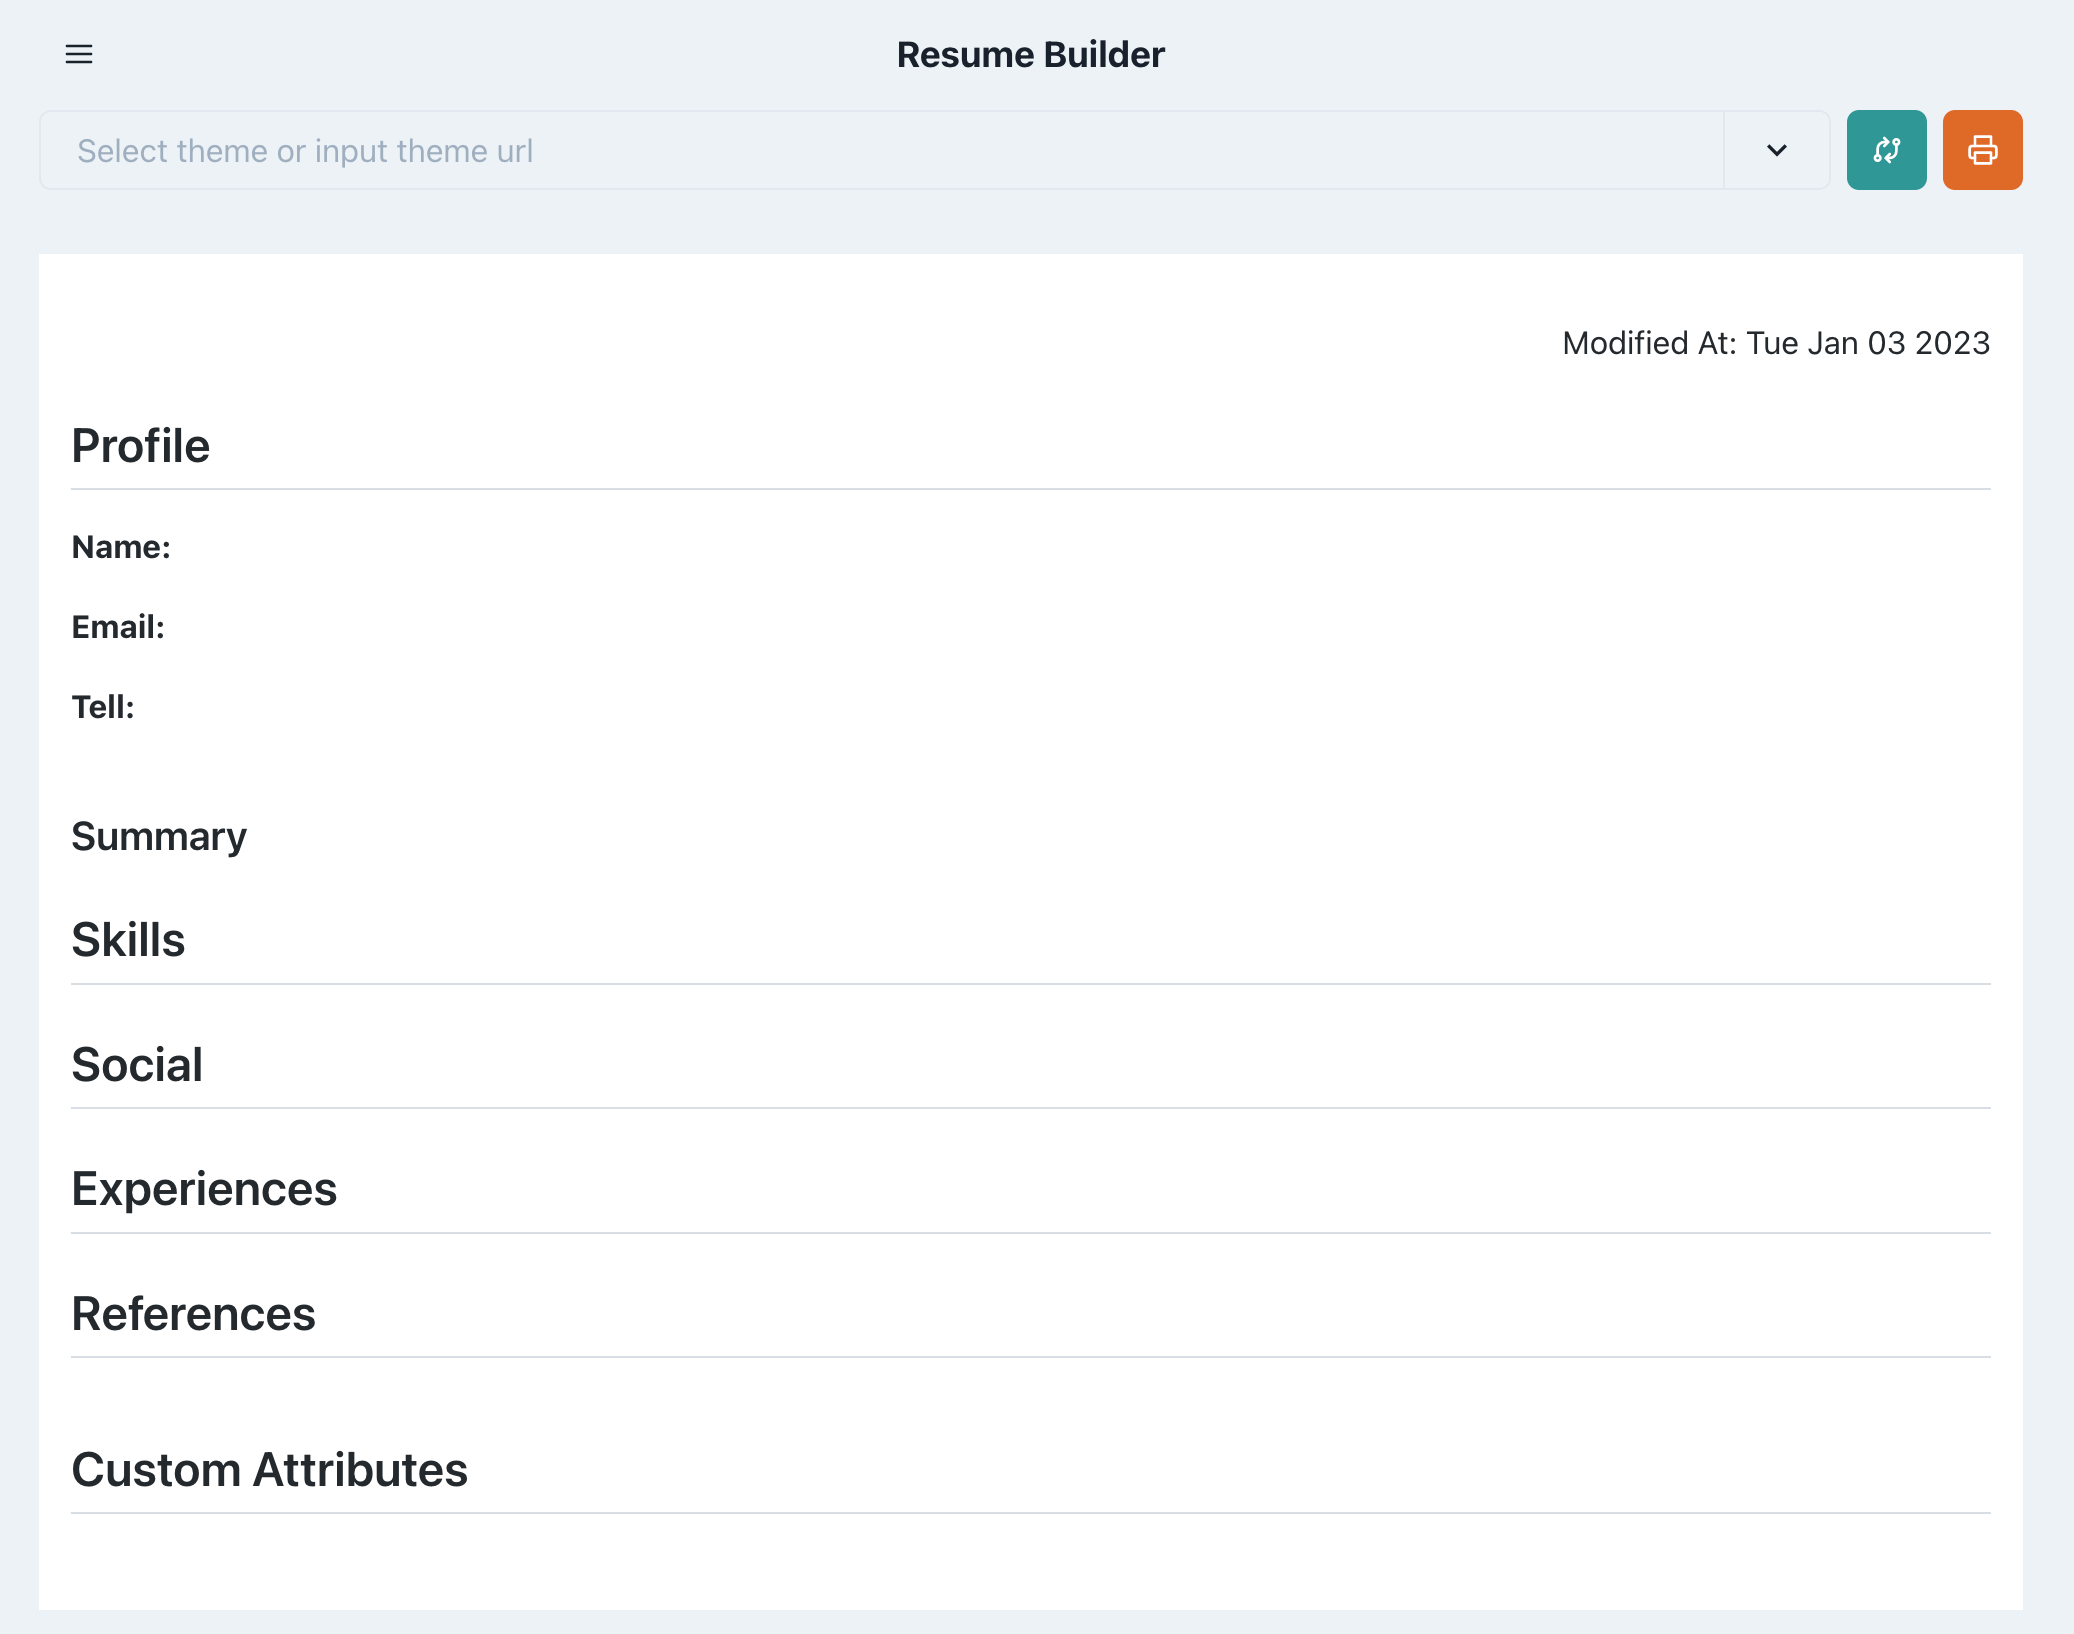Select the Profile section heading
The width and height of the screenshot is (2074, 1634).
point(140,446)
